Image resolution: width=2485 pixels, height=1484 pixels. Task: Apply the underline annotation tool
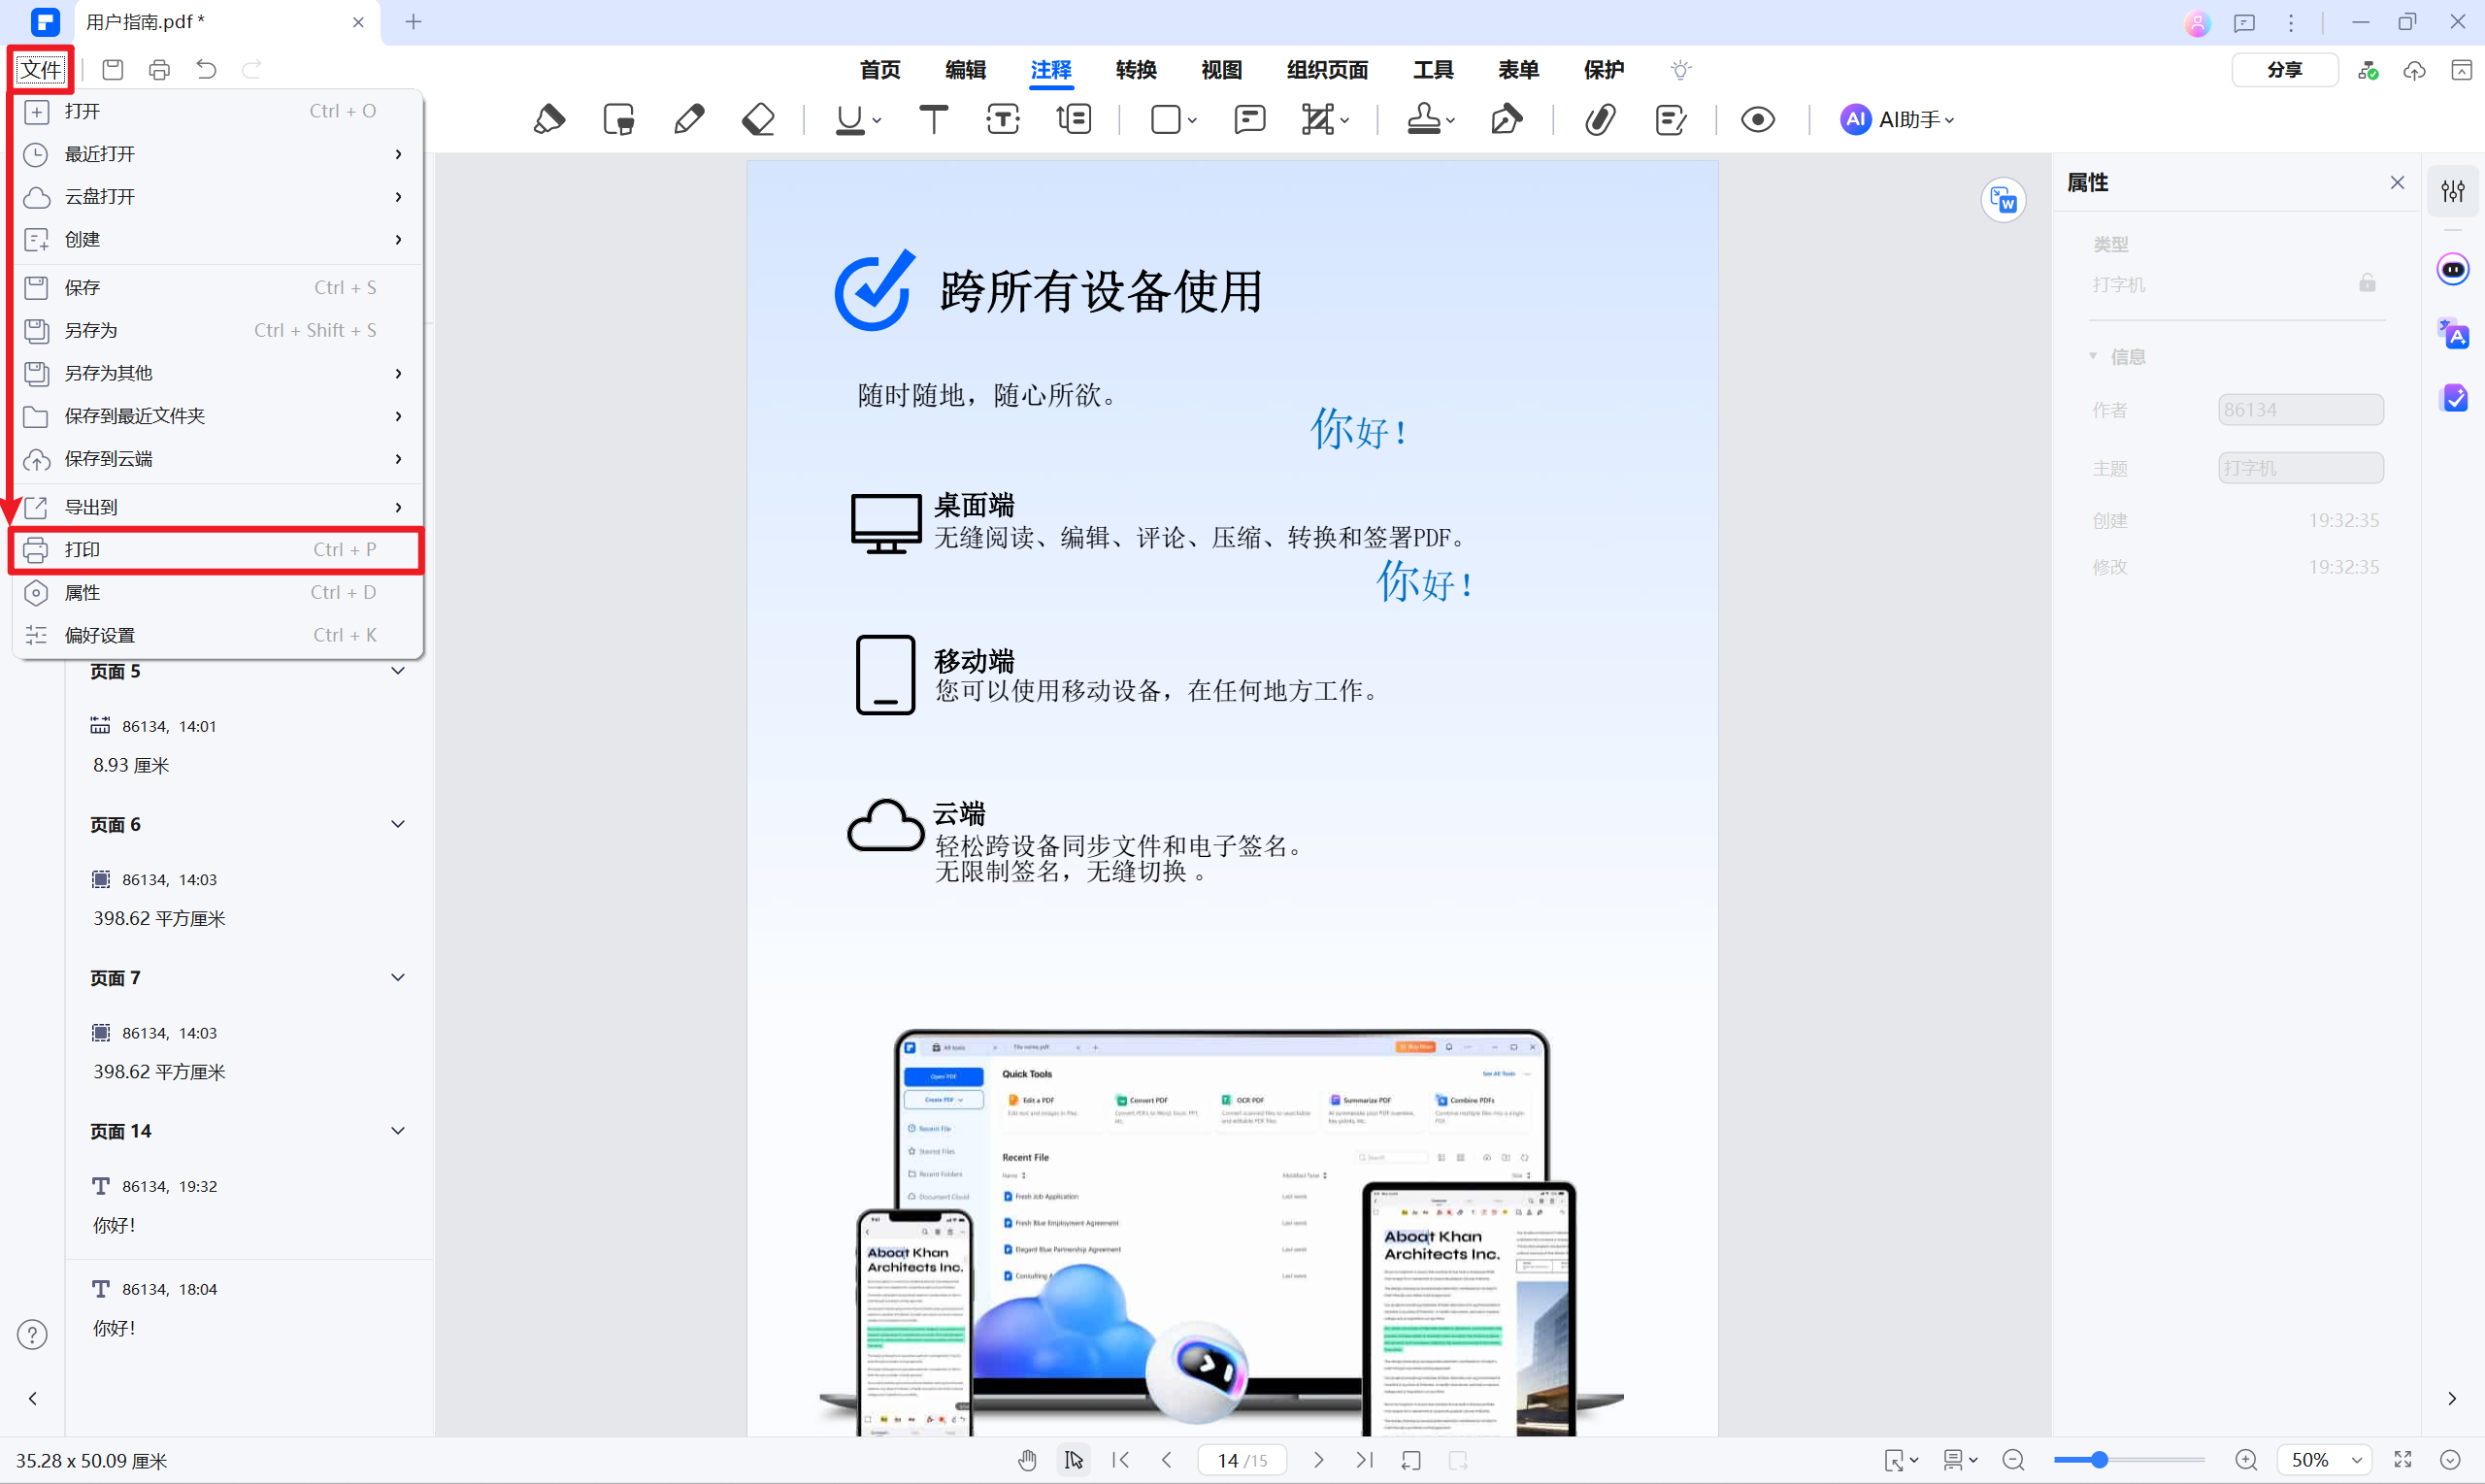pos(849,118)
